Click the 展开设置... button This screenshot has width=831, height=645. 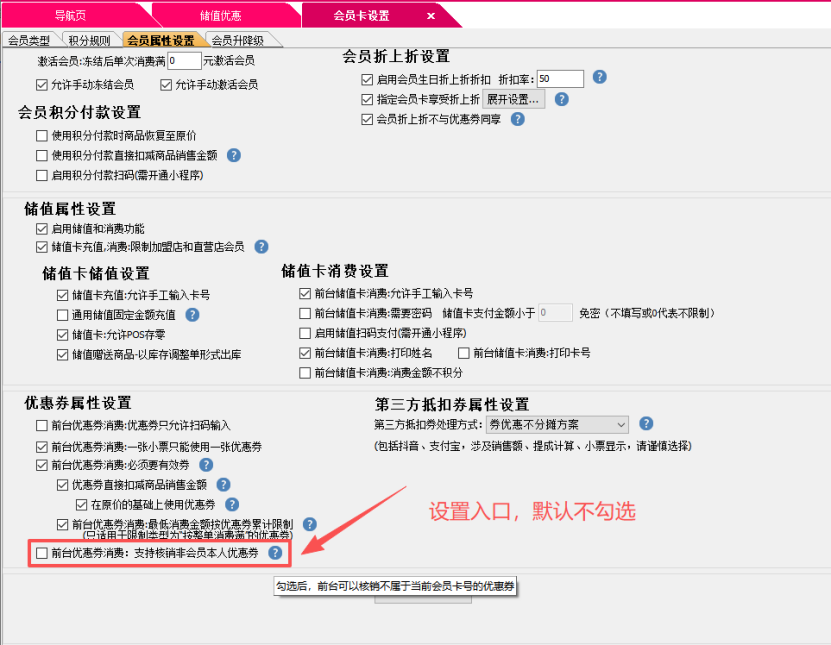[513, 99]
